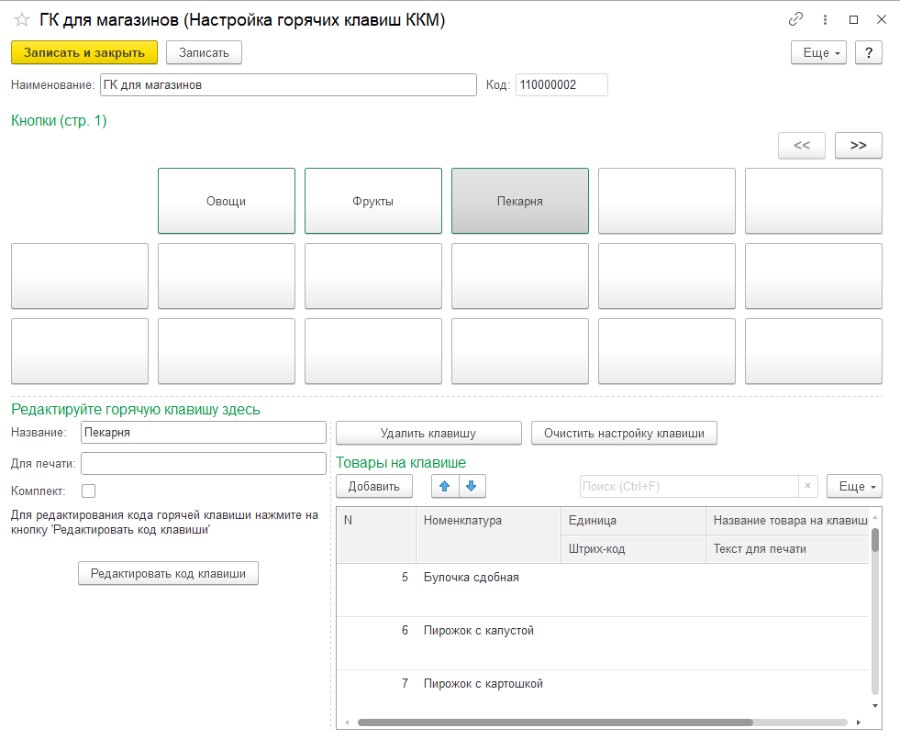Add a product with Добавить button
This screenshot has width=900, height=739.
(374, 487)
